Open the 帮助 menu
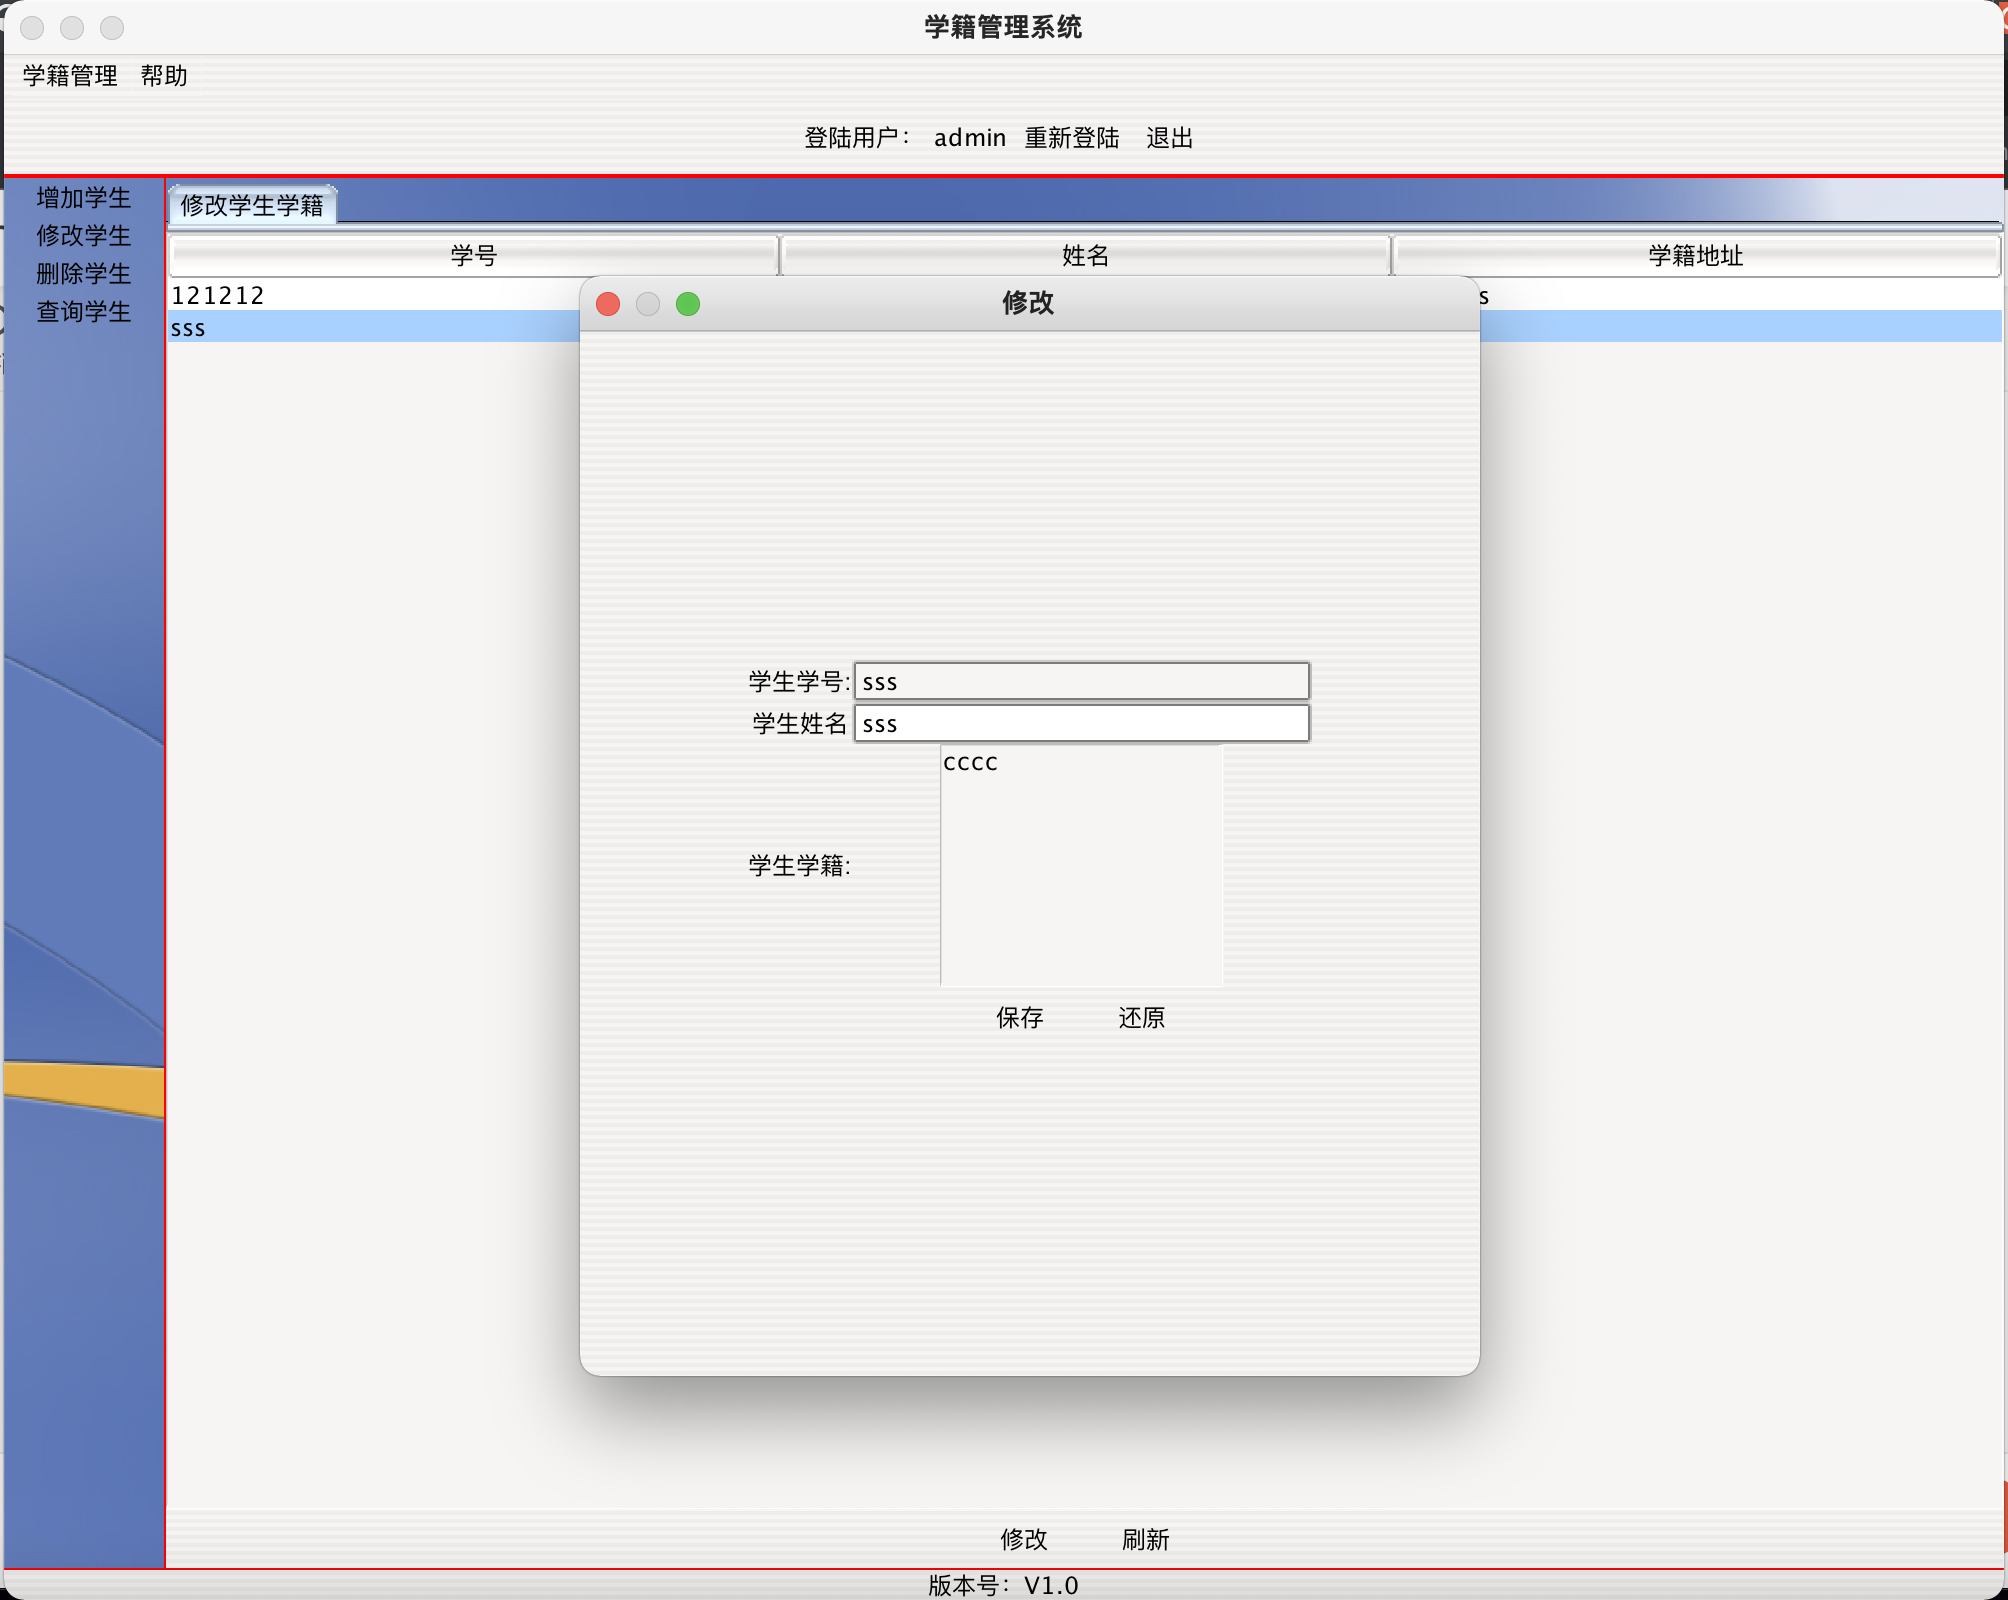The width and height of the screenshot is (2008, 1600). click(163, 76)
